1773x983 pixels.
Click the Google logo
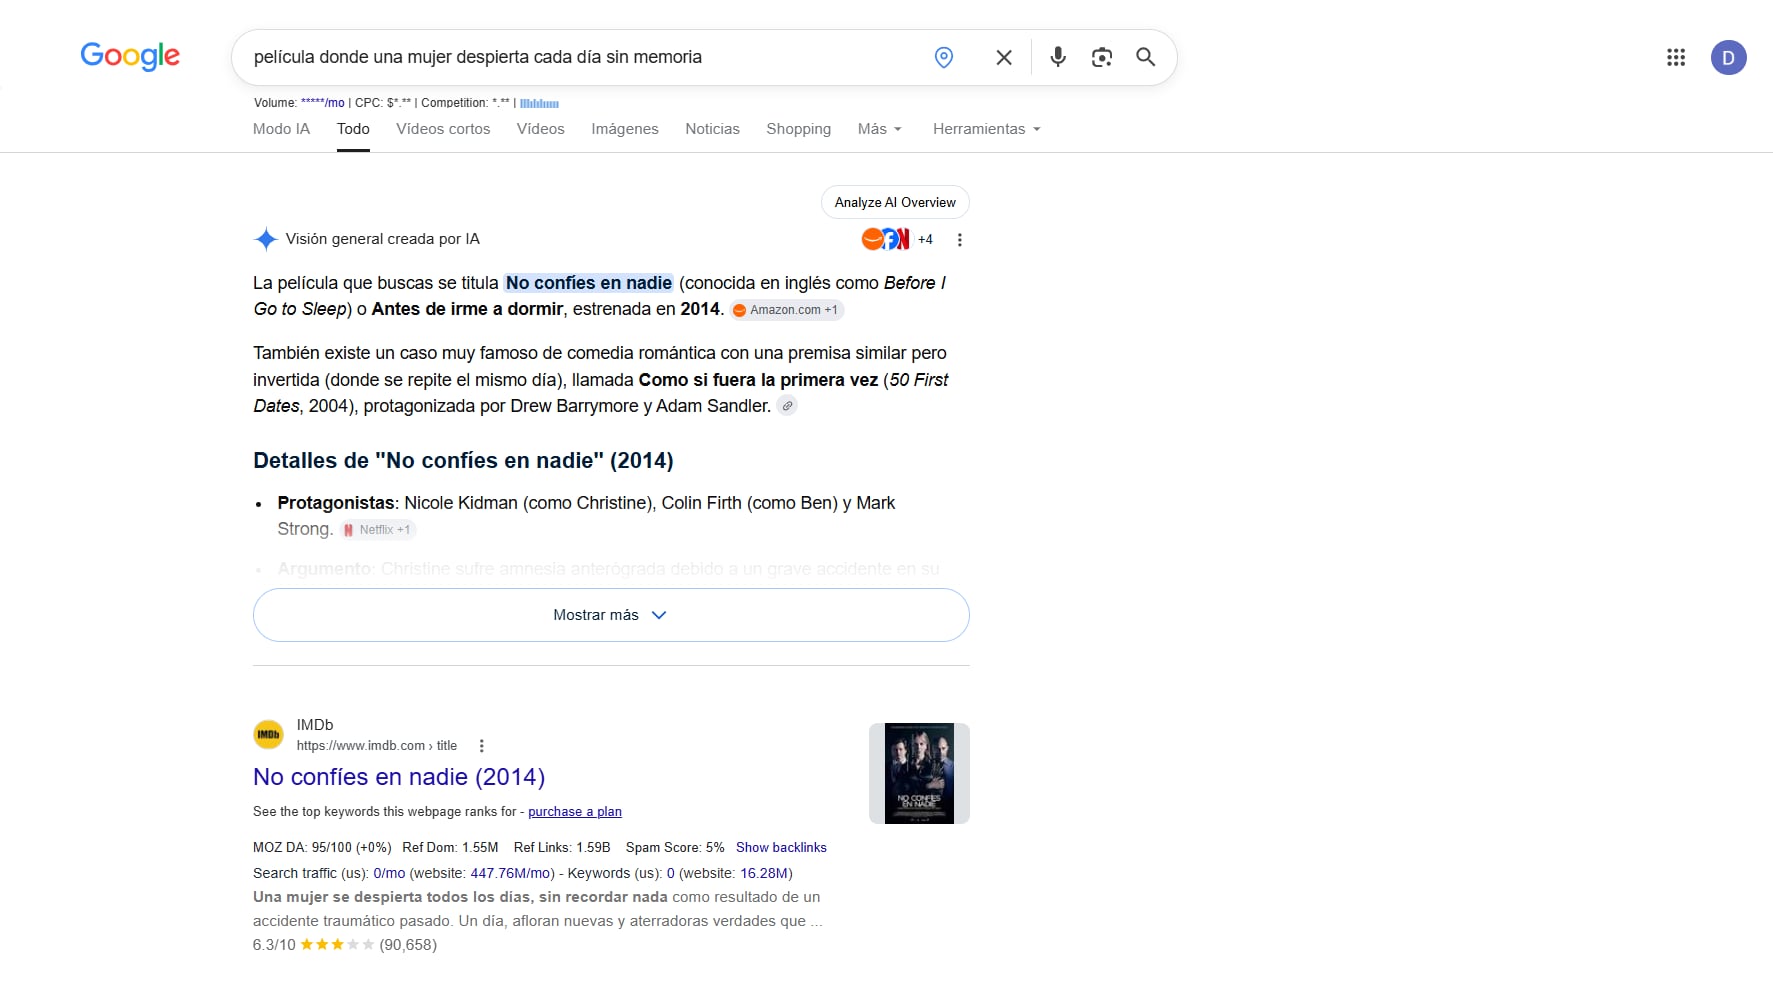tap(130, 56)
